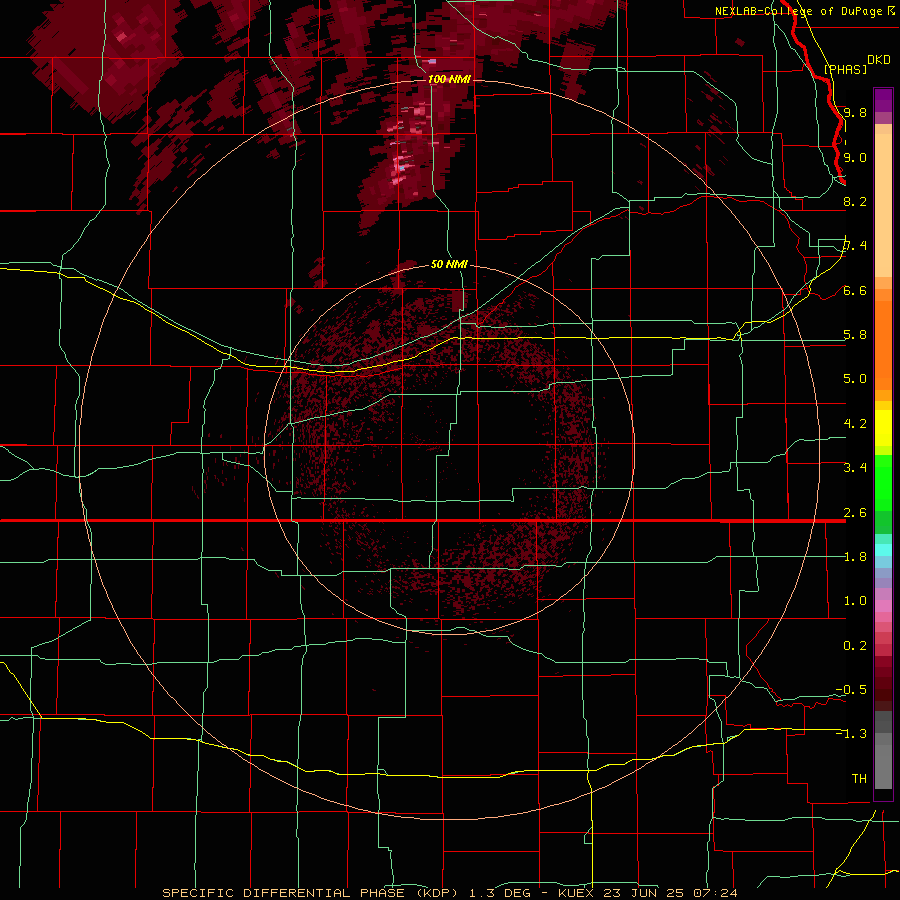
Task: Click the SPECIFIC DIFFERENTIAL PHASE (KDP) title text
Action: pyautogui.click(x=311, y=893)
